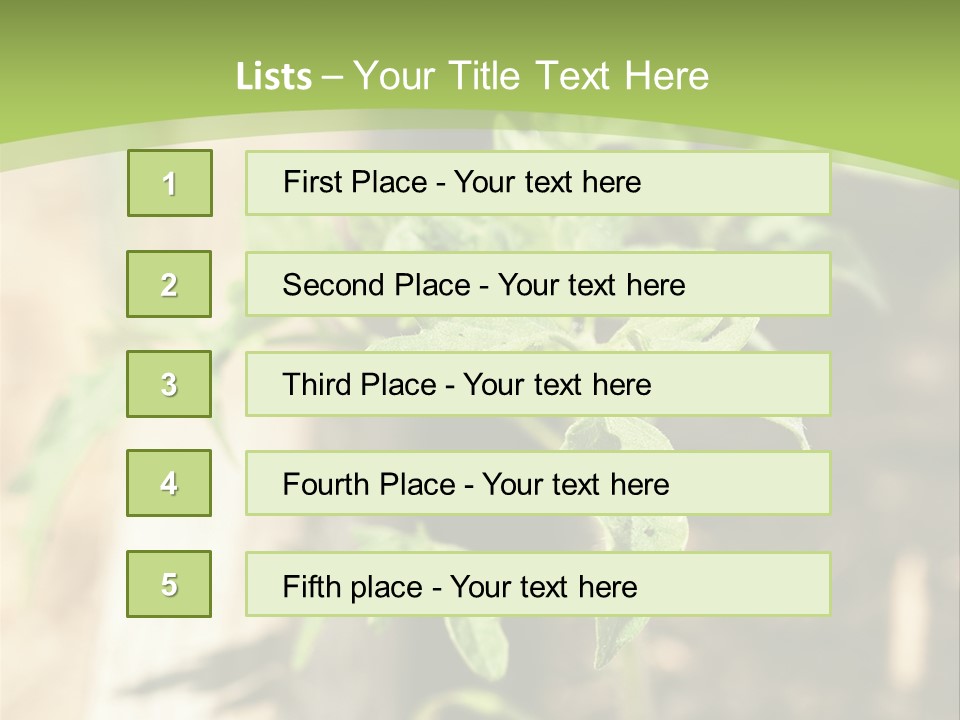Select the Fifth place text bar
This screenshot has height=720, width=960.
tap(538, 584)
